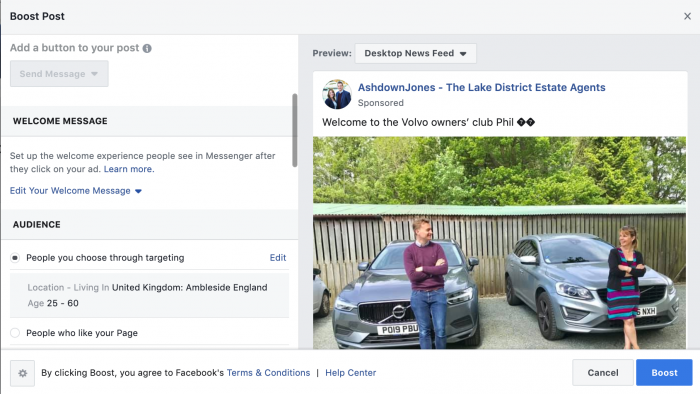Edit the audience targeting
The height and width of the screenshot is (394, 700).
click(x=278, y=257)
